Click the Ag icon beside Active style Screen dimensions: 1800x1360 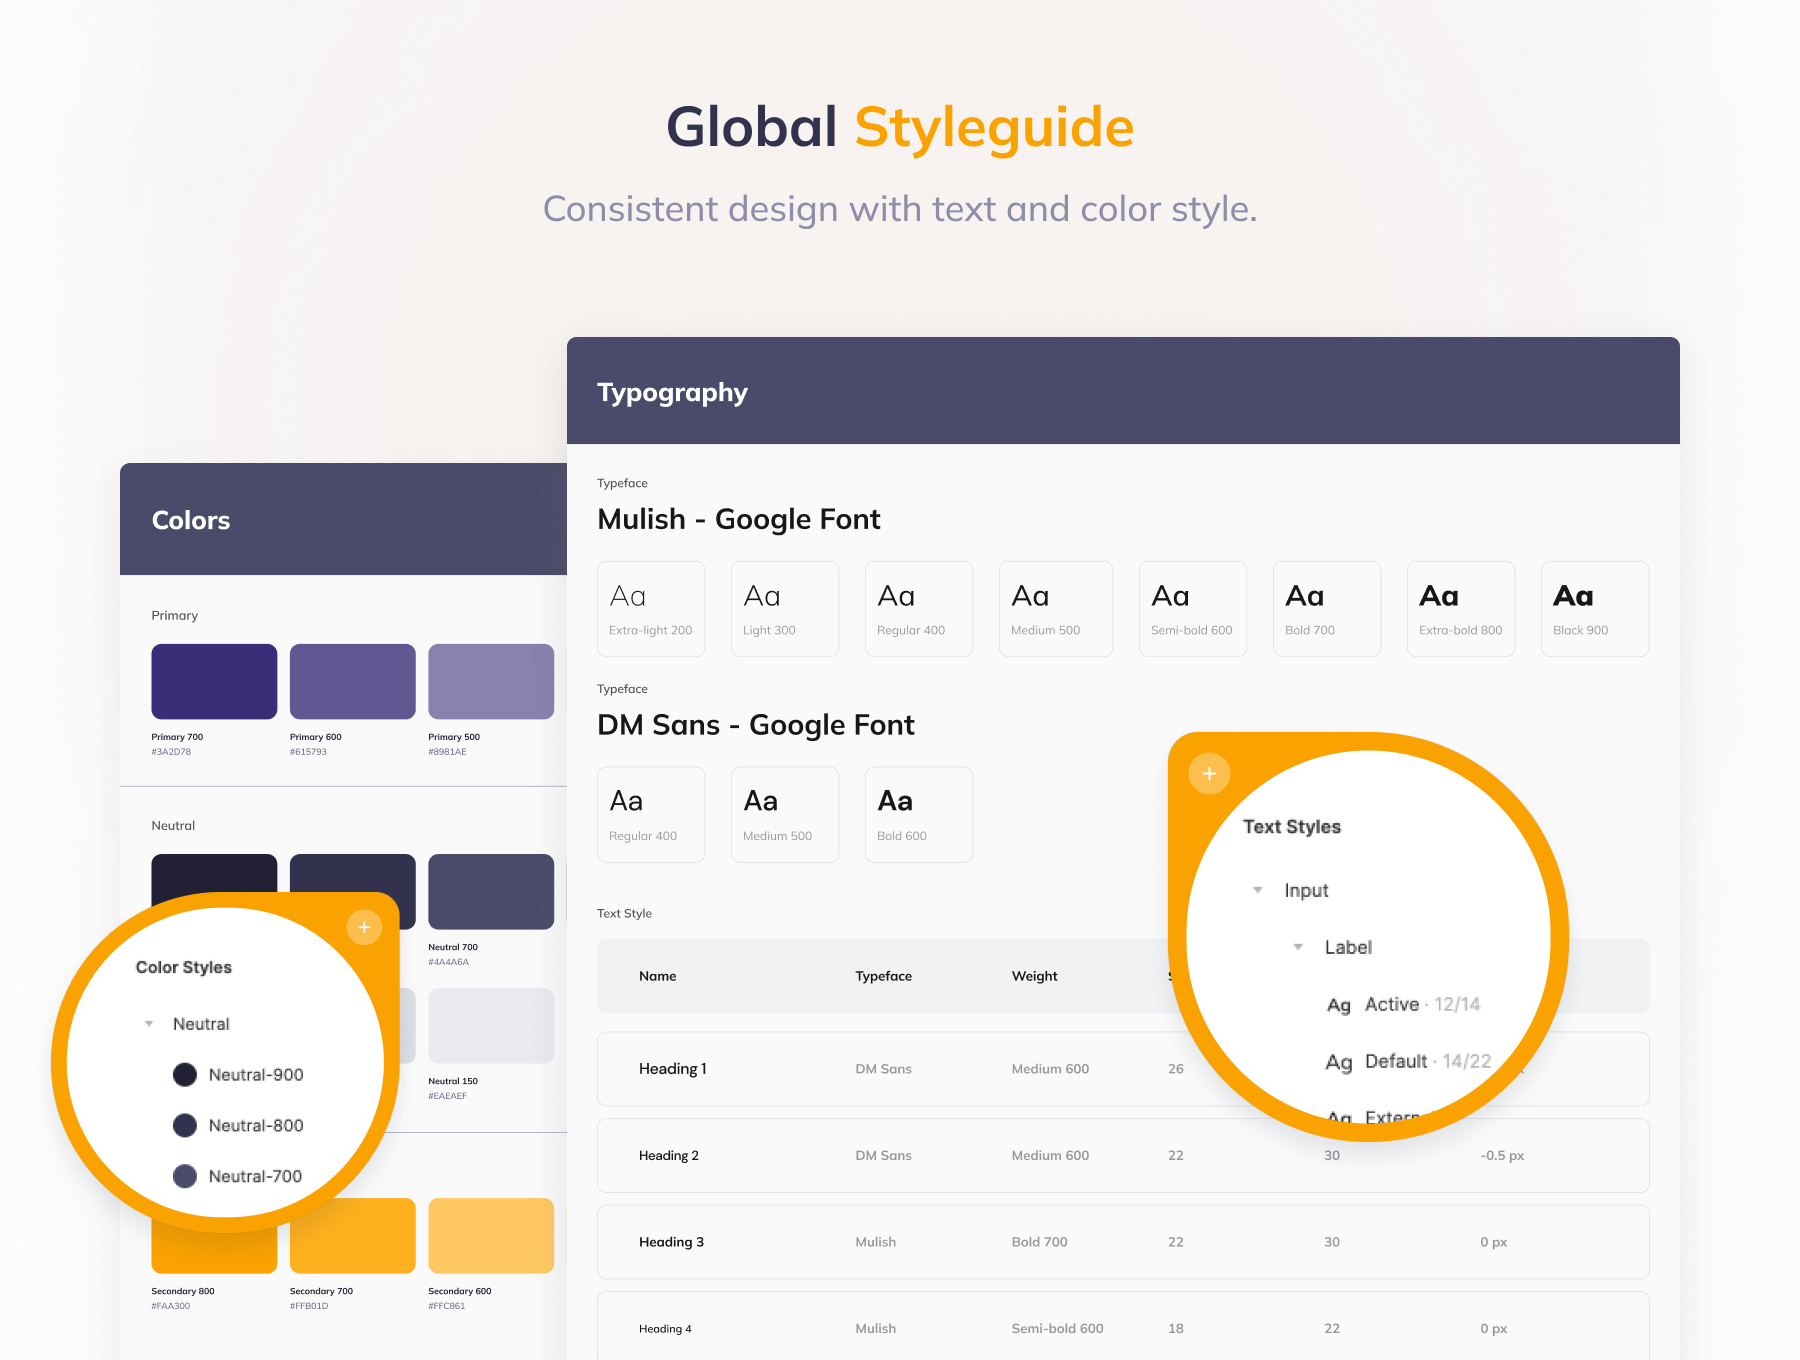coord(1339,1005)
